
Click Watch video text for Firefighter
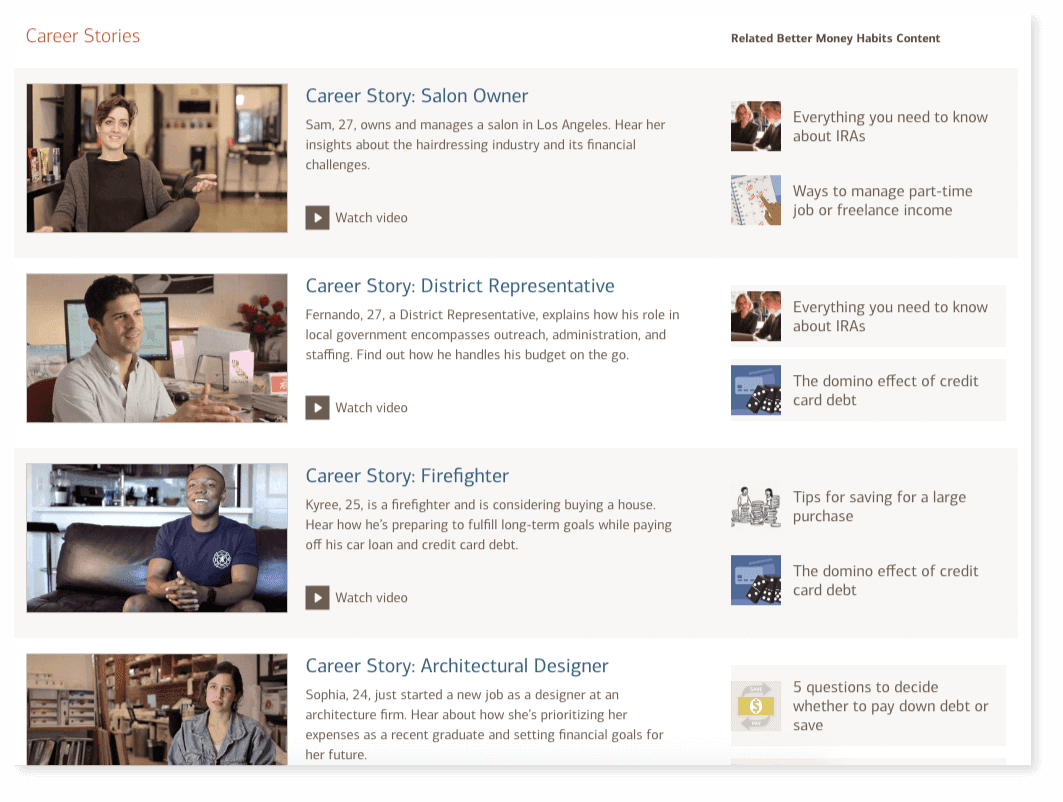[372, 597]
